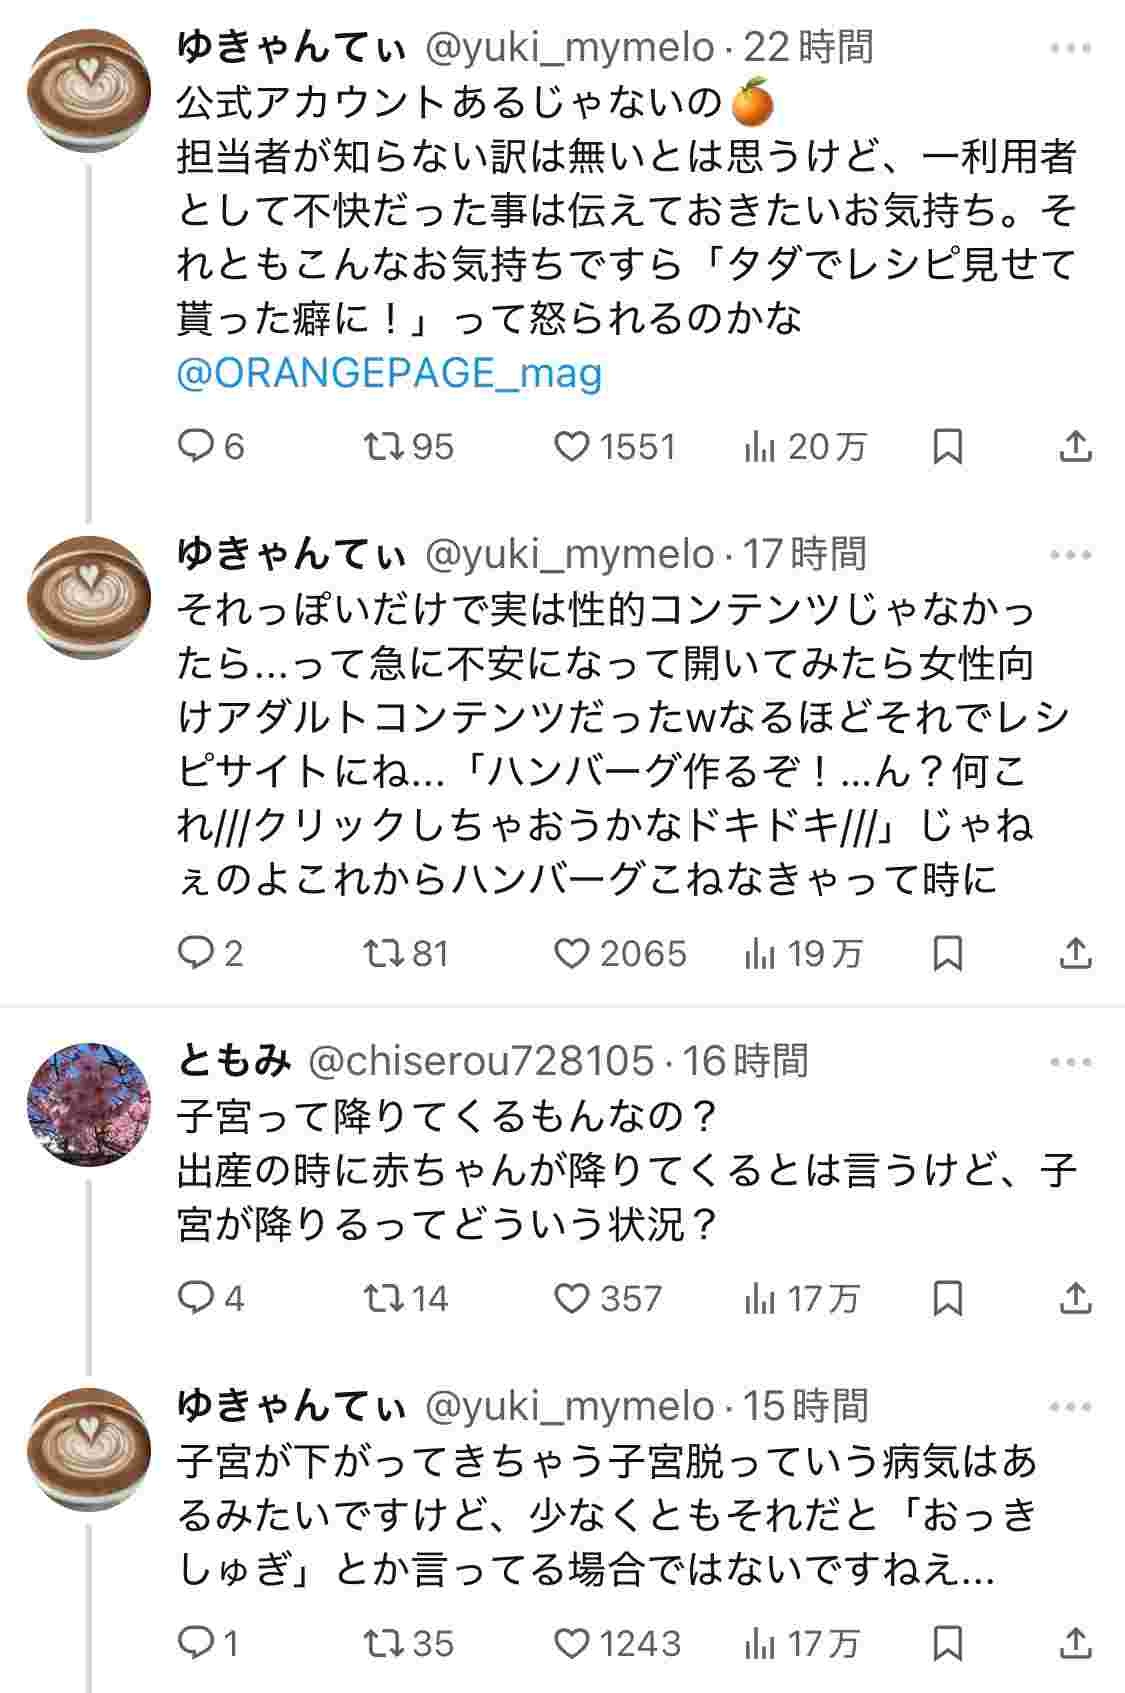The height and width of the screenshot is (1693, 1125).
Task: Open ともみ's cherry blossom profile picture
Action: point(88,1103)
